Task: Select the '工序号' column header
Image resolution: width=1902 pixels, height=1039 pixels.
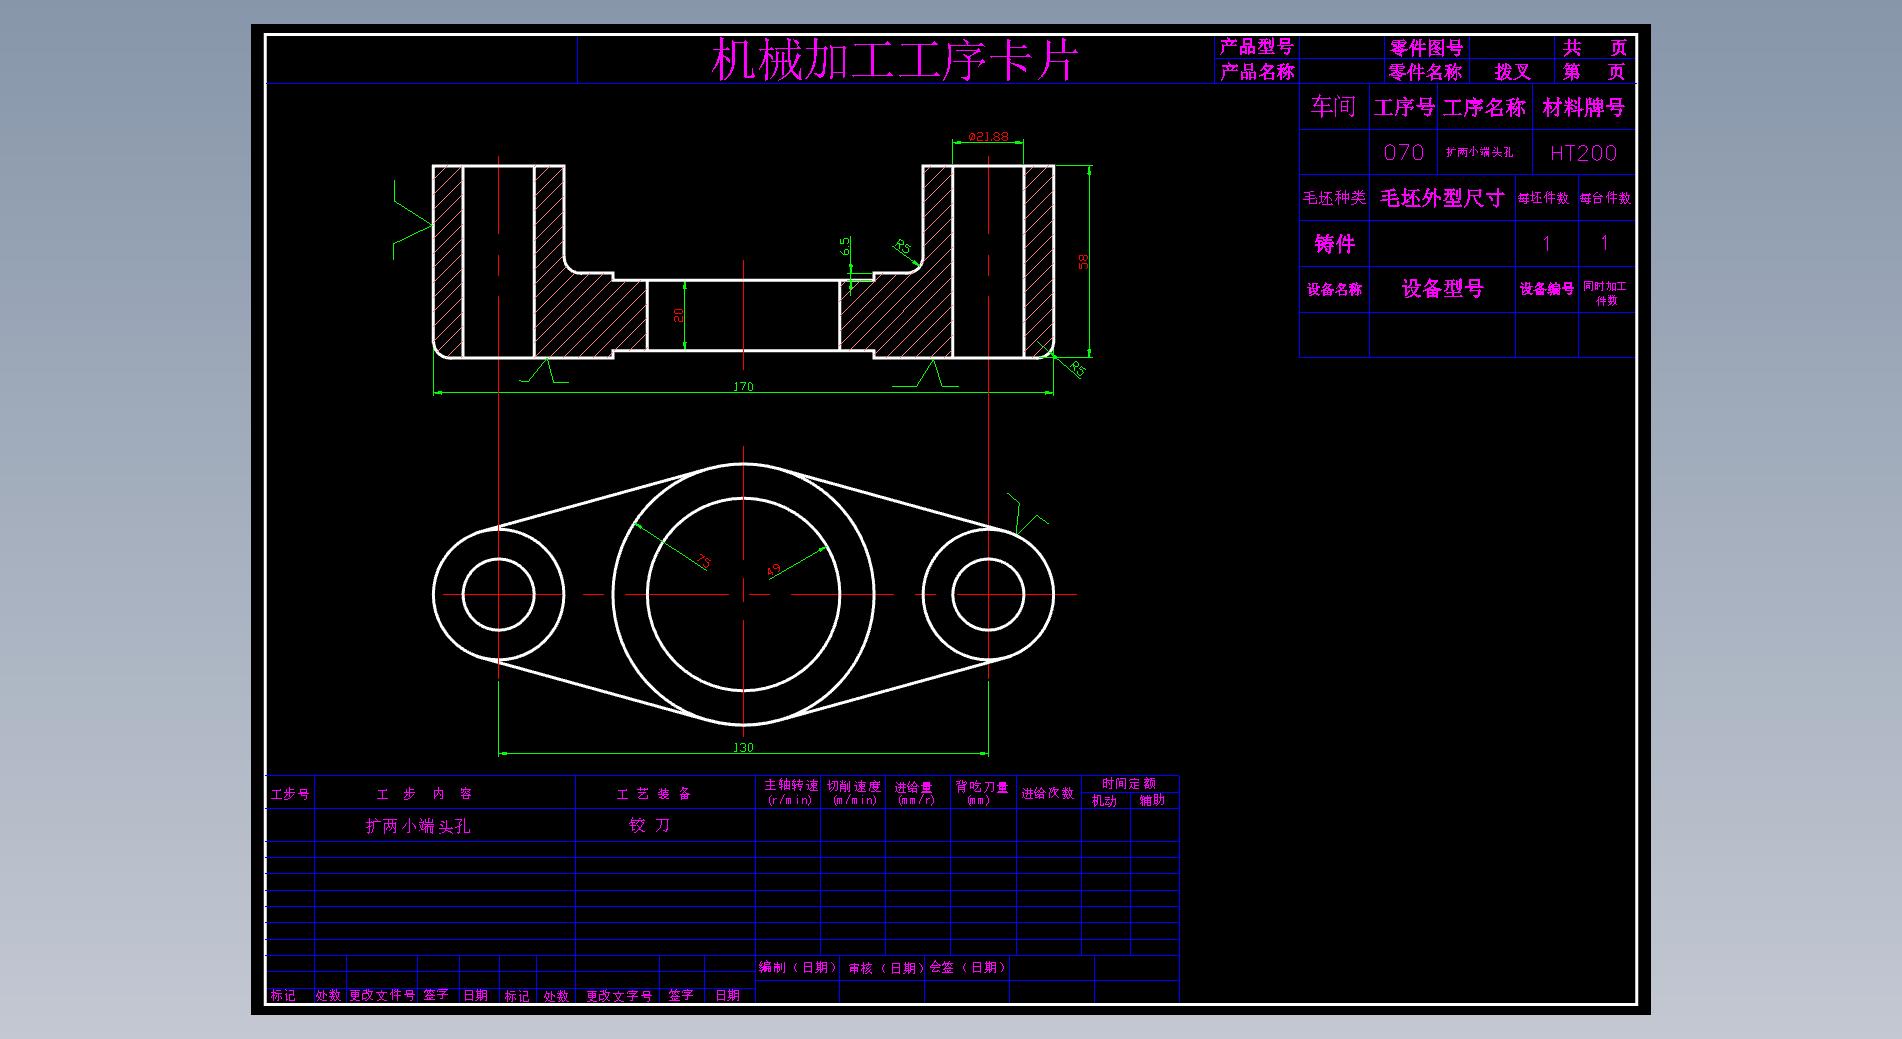Action: 1404,107
